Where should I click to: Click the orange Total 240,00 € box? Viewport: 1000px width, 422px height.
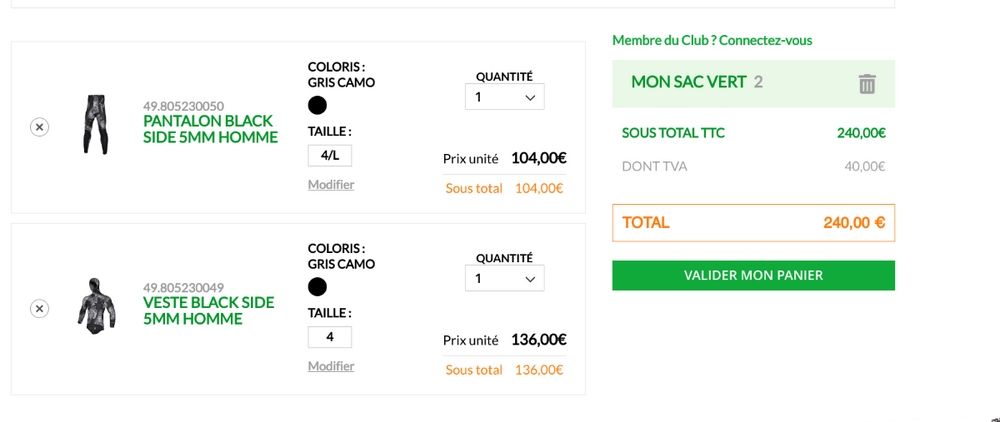point(753,222)
